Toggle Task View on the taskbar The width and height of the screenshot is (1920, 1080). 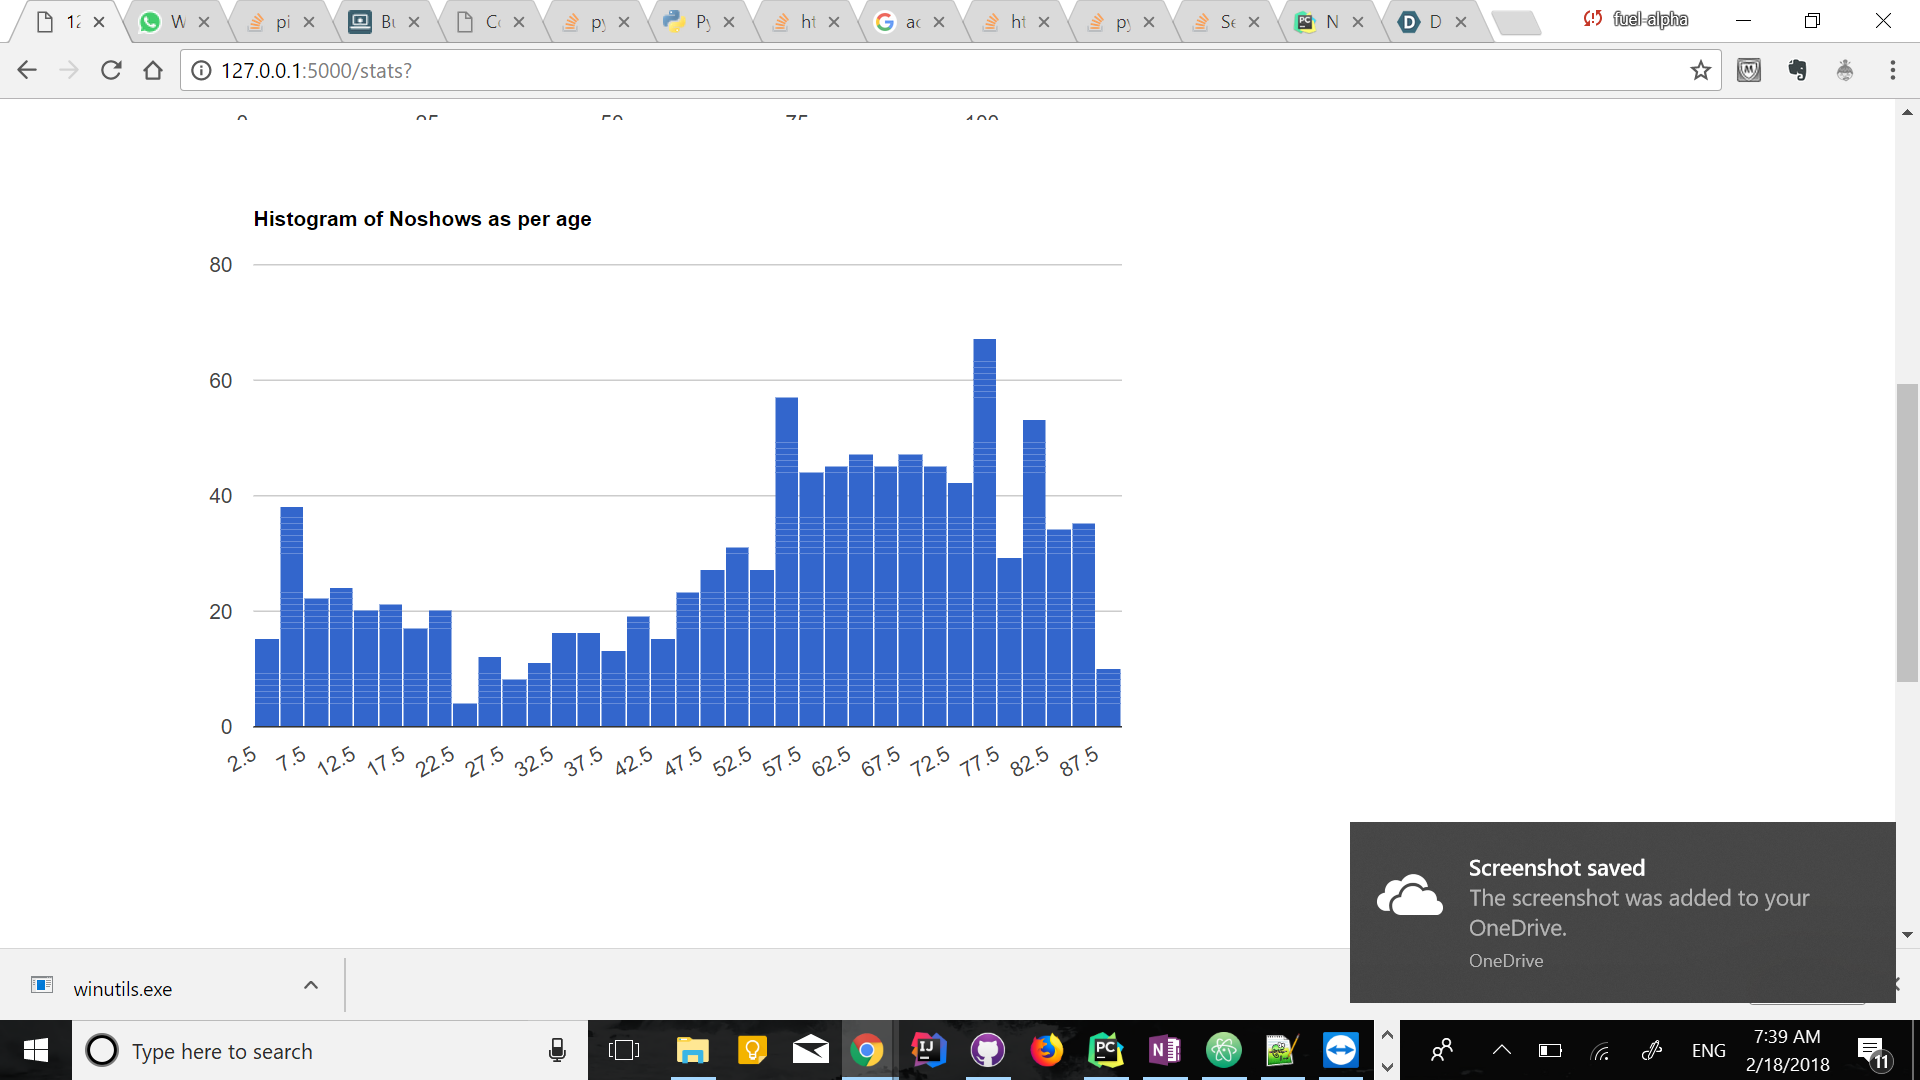point(623,1050)
